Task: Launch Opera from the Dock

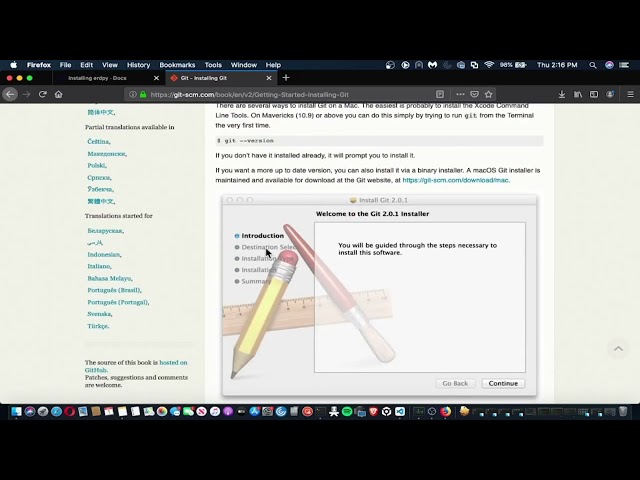Action: [69, 411]
